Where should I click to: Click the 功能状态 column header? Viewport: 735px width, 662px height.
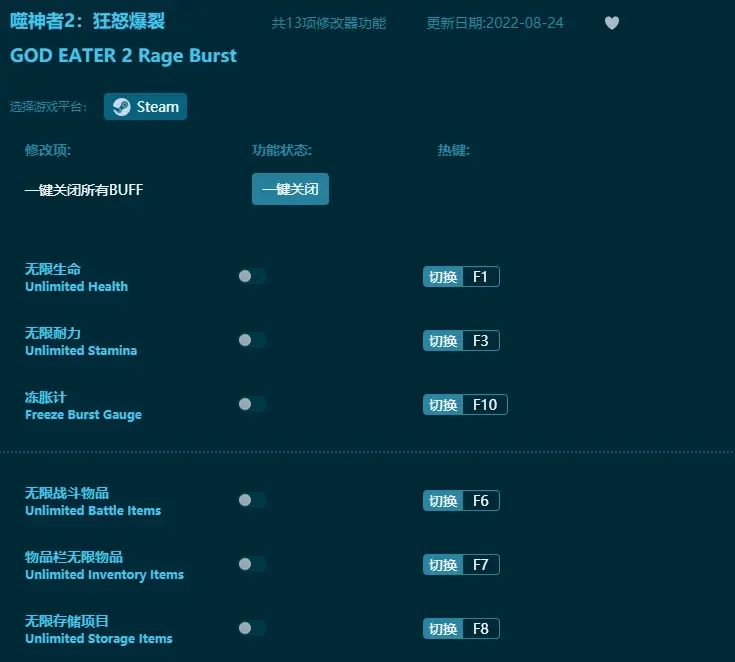click(x=282, y=150)
